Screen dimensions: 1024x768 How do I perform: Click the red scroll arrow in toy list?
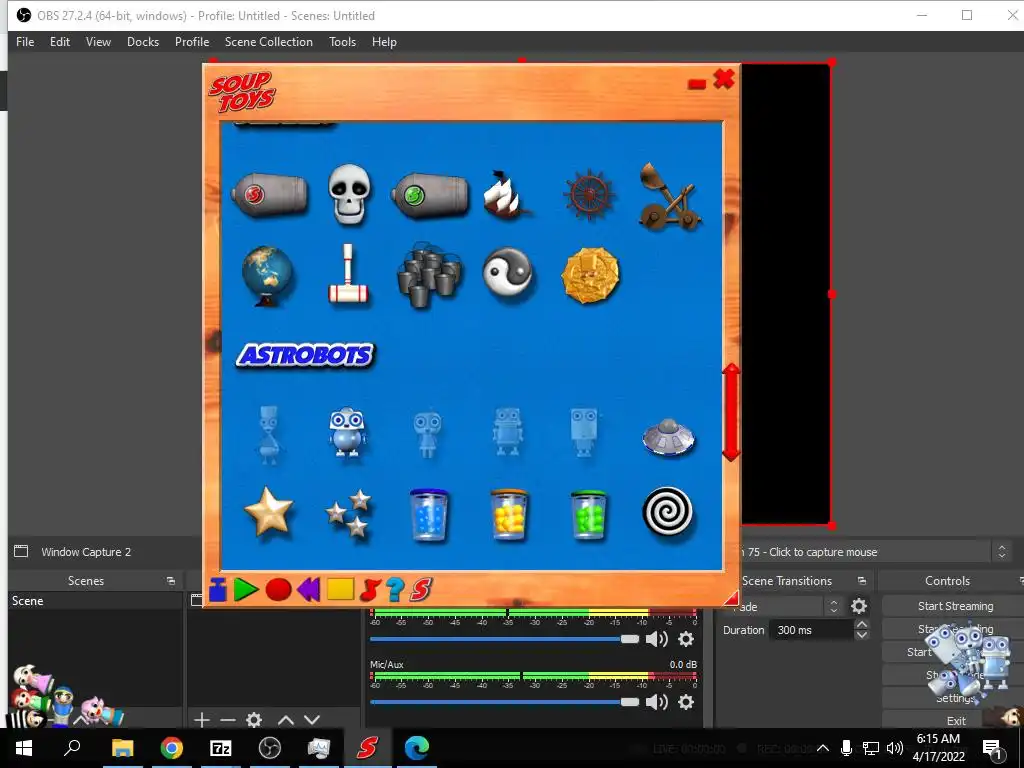(731, 412)
